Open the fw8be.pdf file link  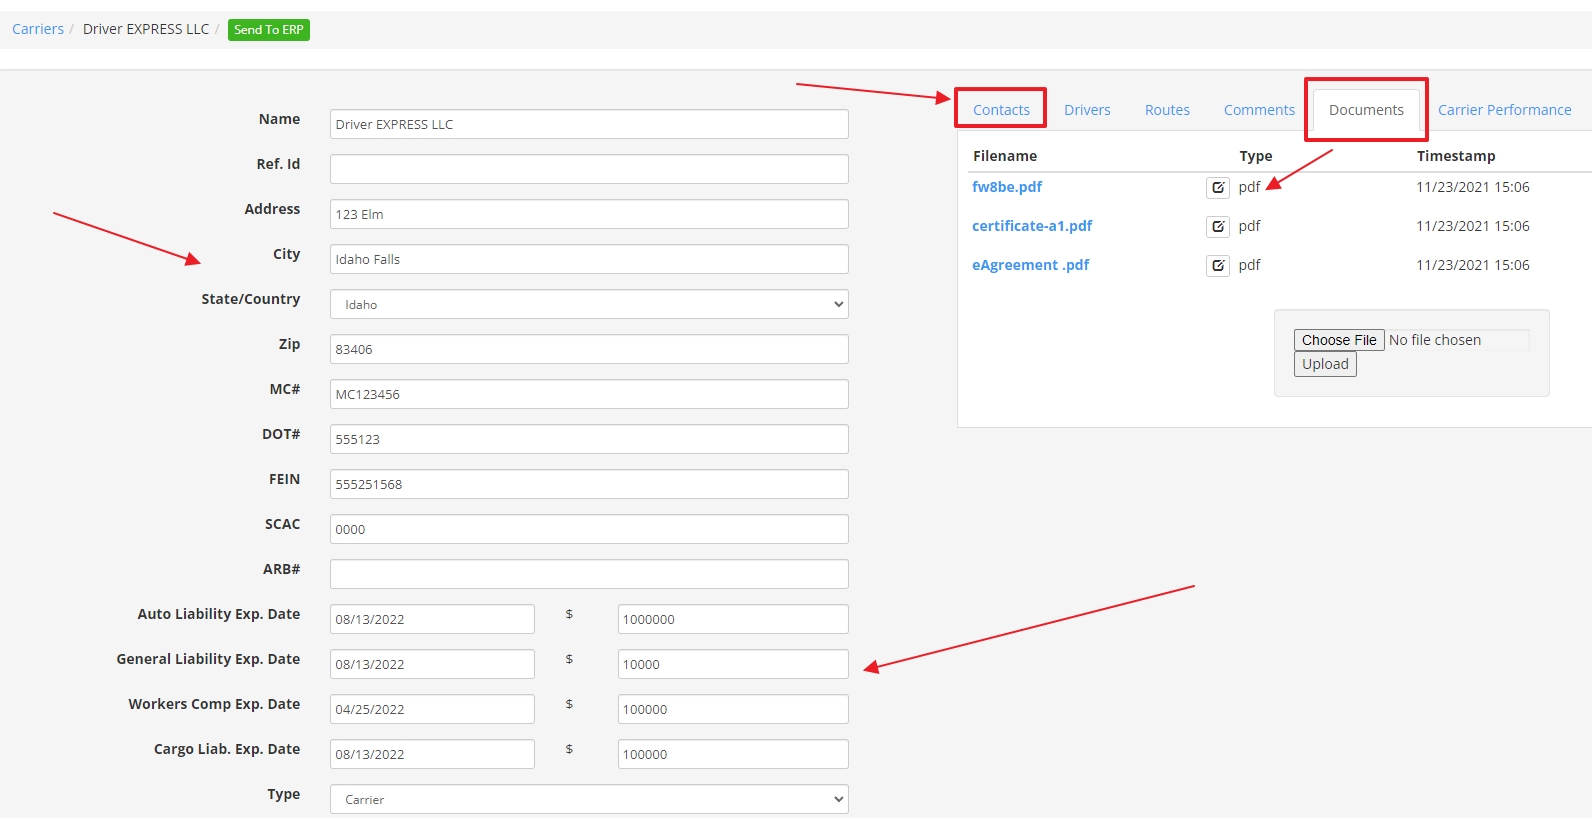click(x=1007, y=187)
